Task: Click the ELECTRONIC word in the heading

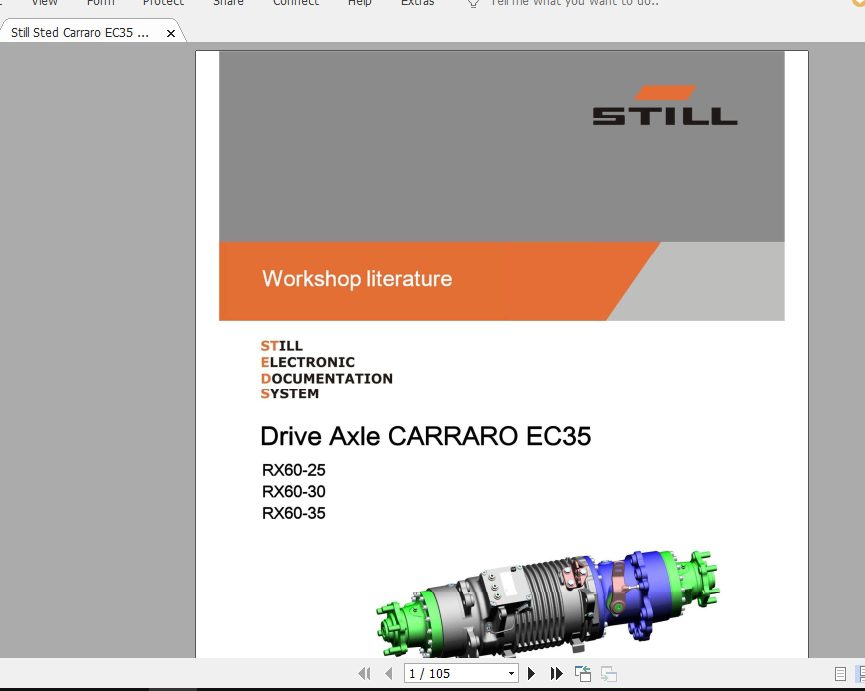Action: 308,362
